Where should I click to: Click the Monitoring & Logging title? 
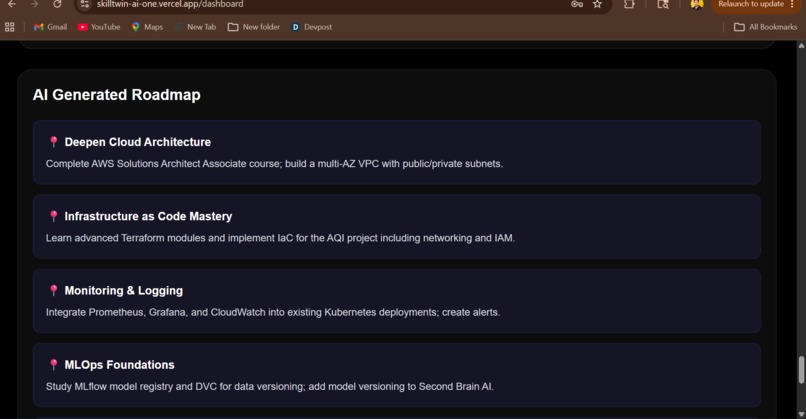[x=123, y=290]
